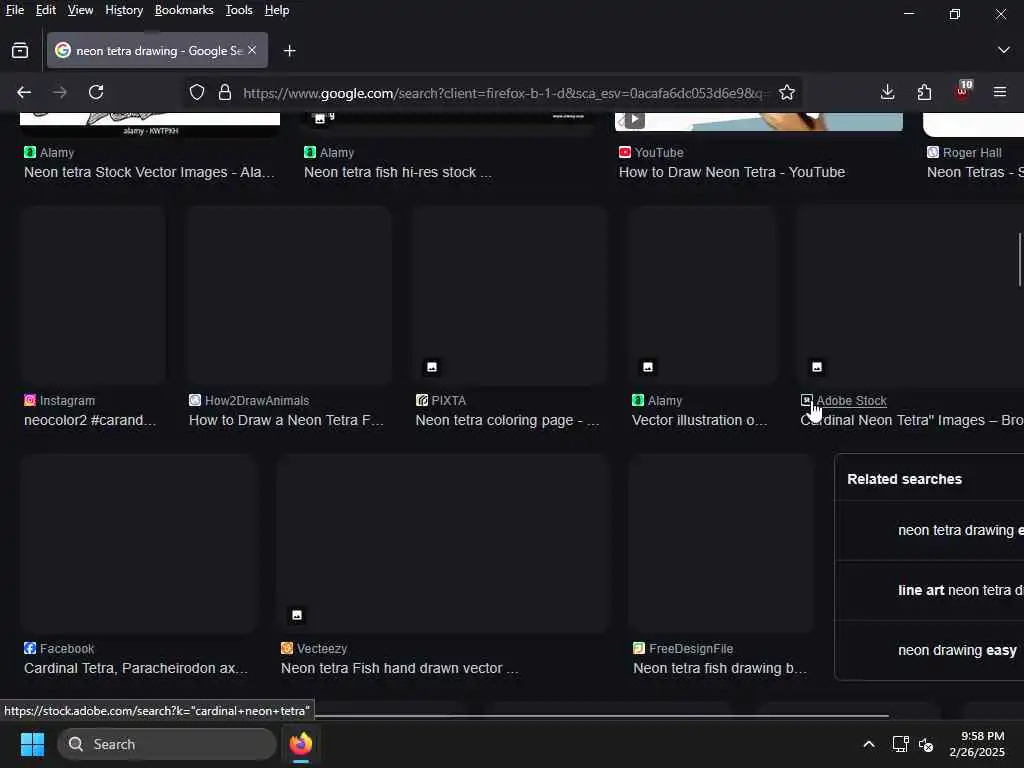
Task: Select the first related search neon tetra drawing
Action: point(930,530)
